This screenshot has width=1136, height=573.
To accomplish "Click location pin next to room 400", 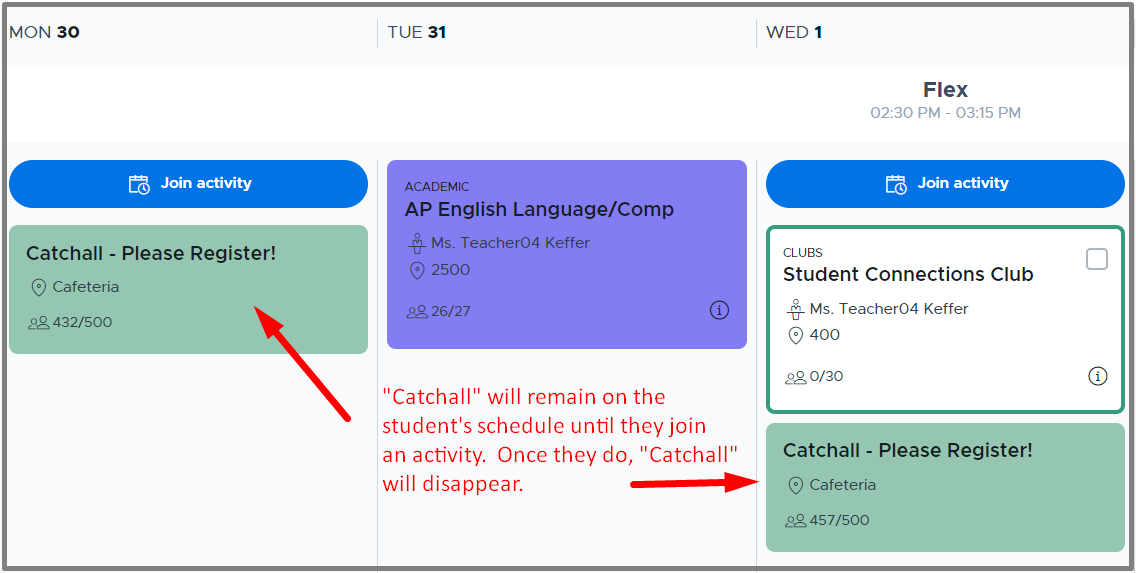I will [795, 335].
